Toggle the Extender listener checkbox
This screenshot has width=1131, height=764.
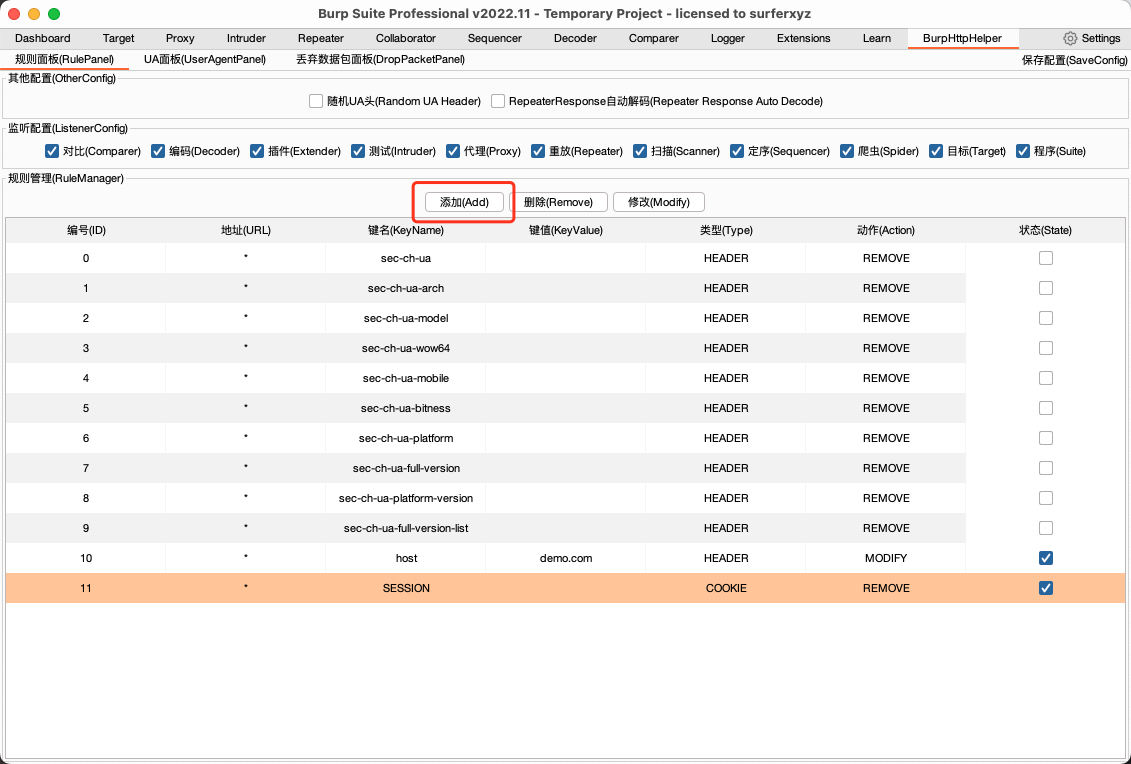tap(257, 151)
